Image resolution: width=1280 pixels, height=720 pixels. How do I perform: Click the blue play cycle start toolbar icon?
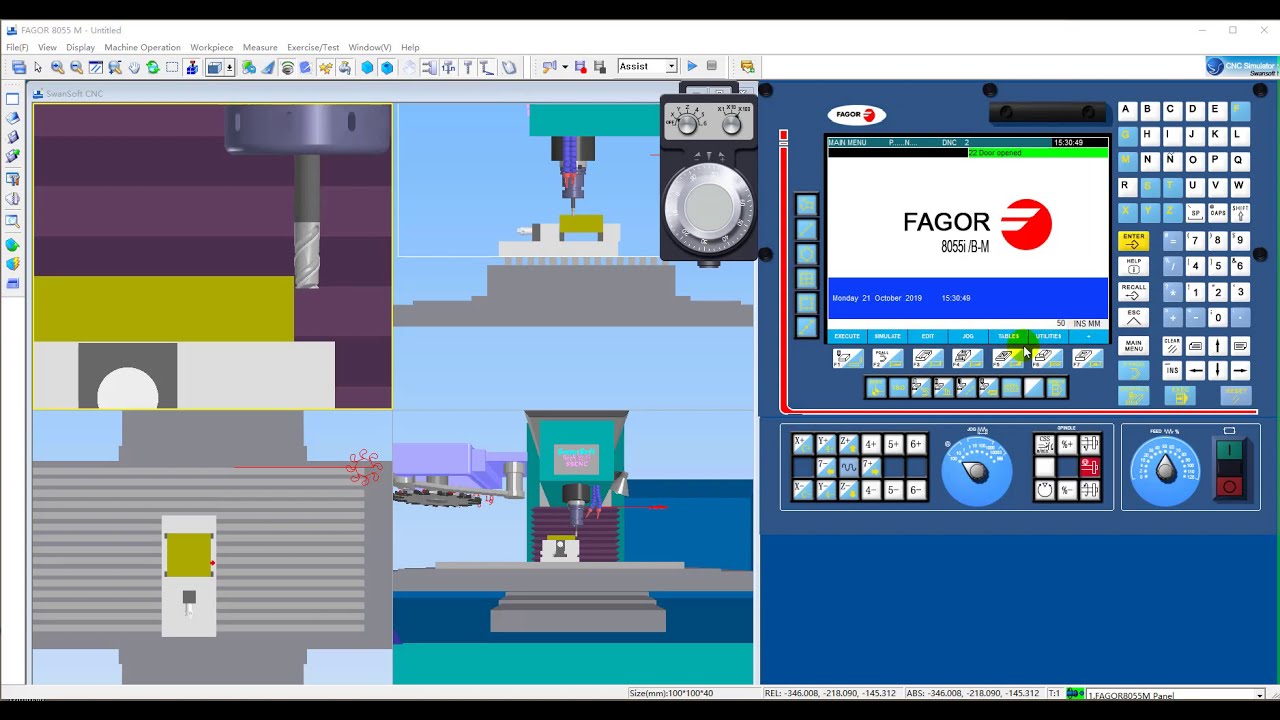tap(692, 66)
